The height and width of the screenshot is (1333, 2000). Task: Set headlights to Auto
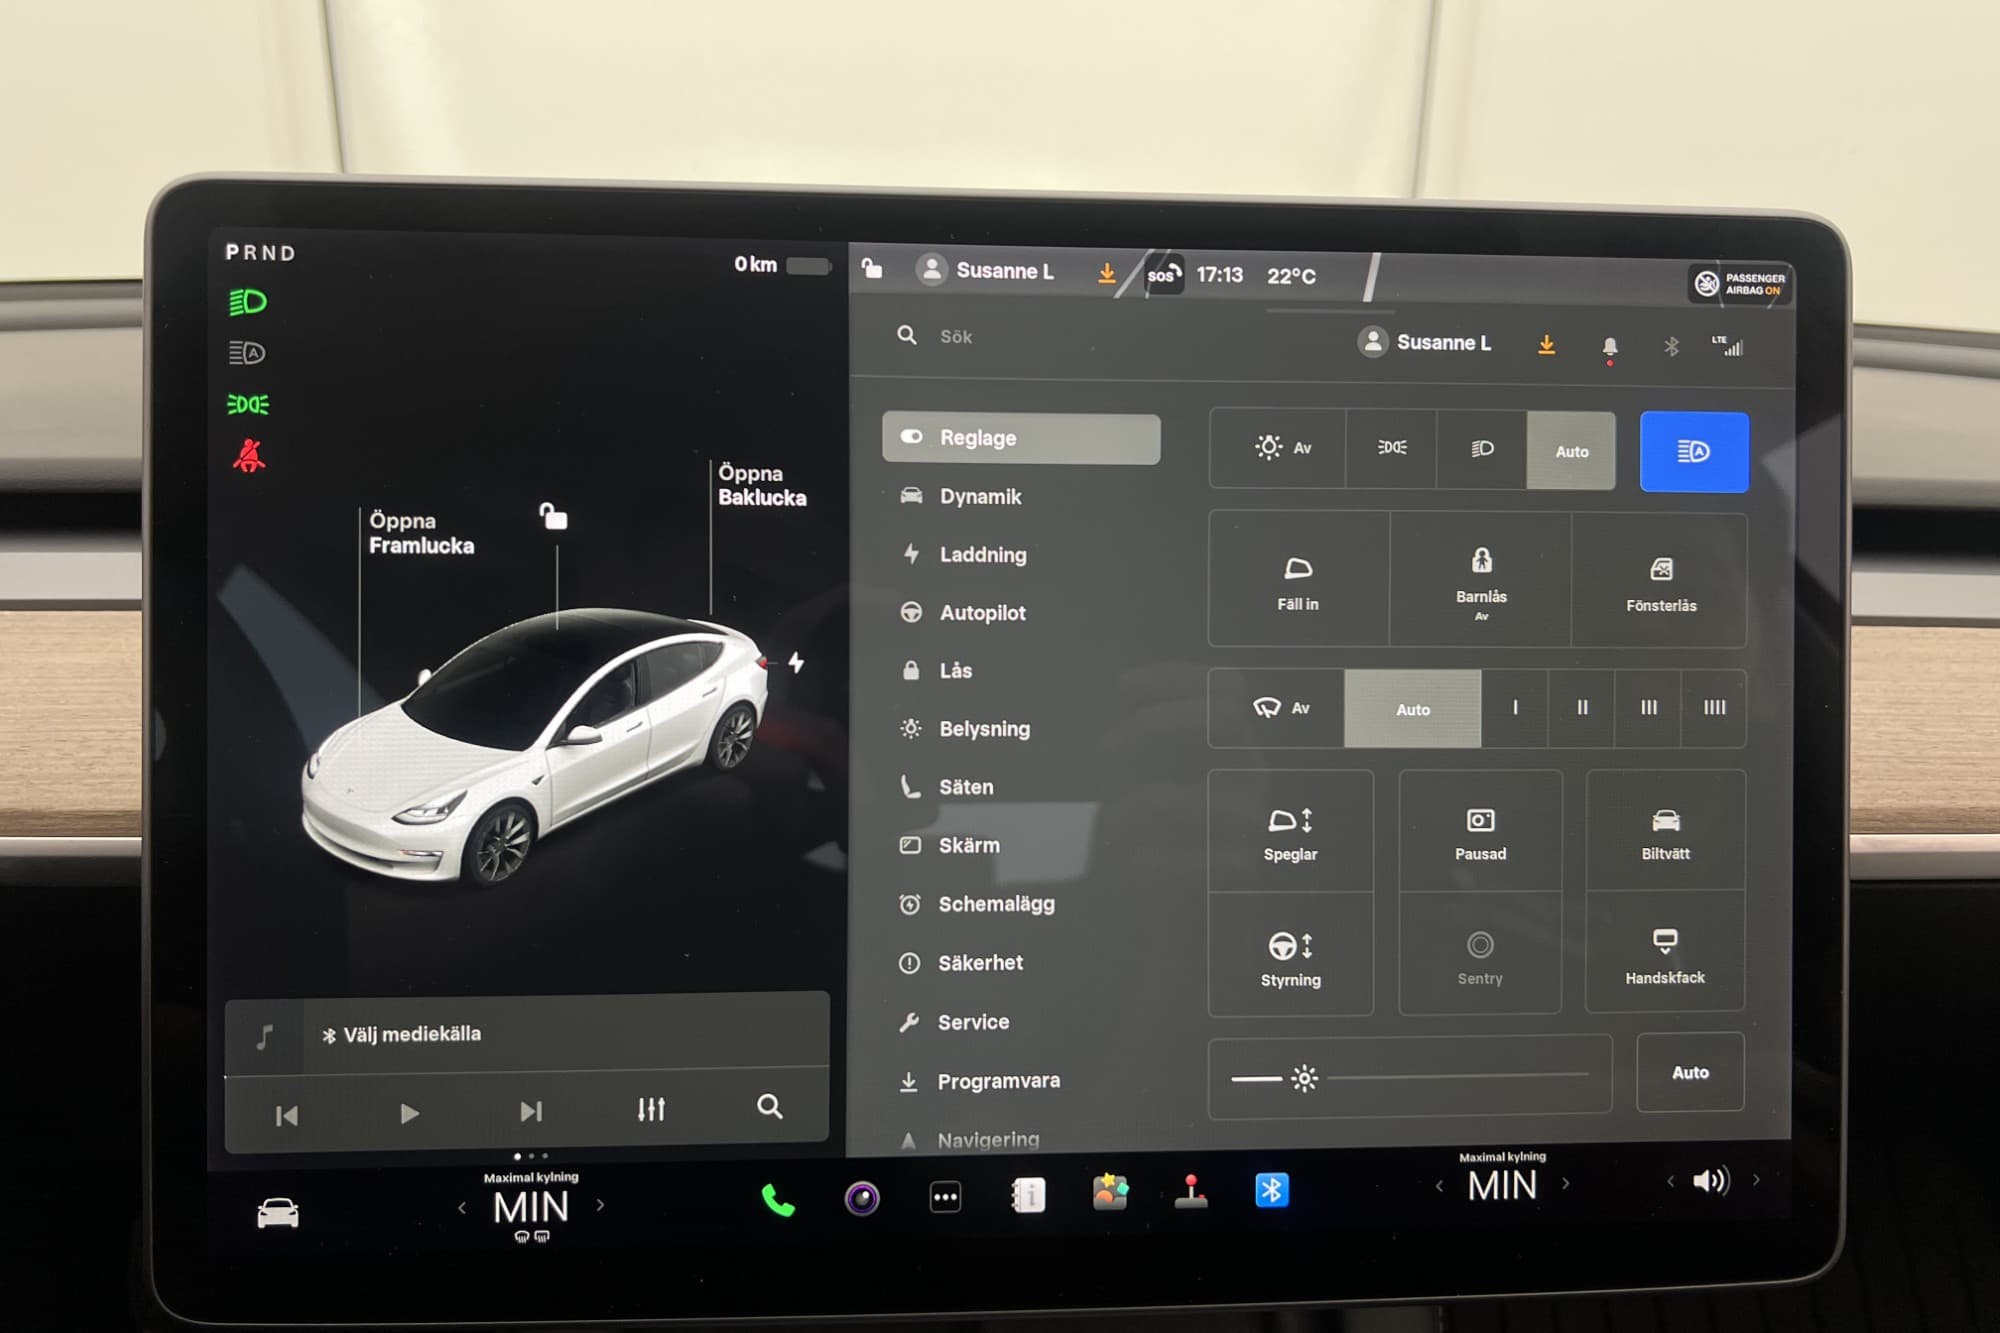[x=1571, y=451]
